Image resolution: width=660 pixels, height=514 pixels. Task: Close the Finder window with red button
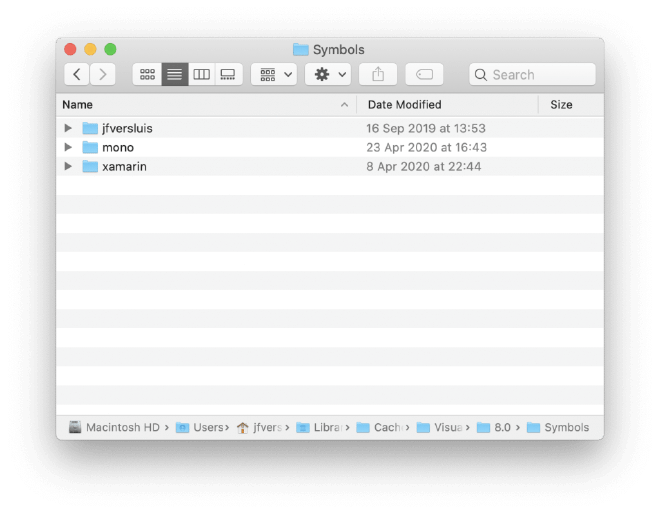tap(70, 49)
